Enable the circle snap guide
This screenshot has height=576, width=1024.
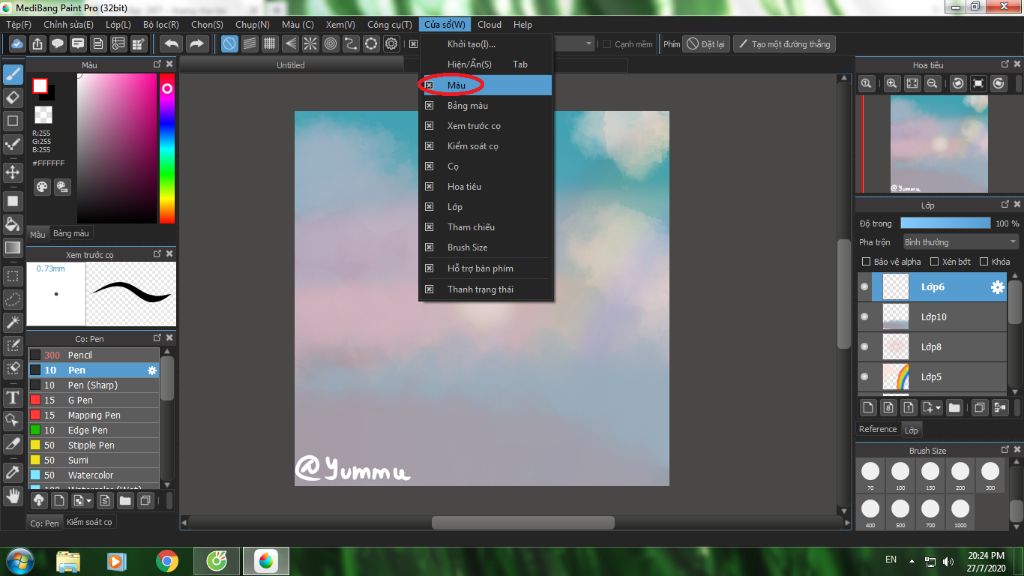point(330,44)
